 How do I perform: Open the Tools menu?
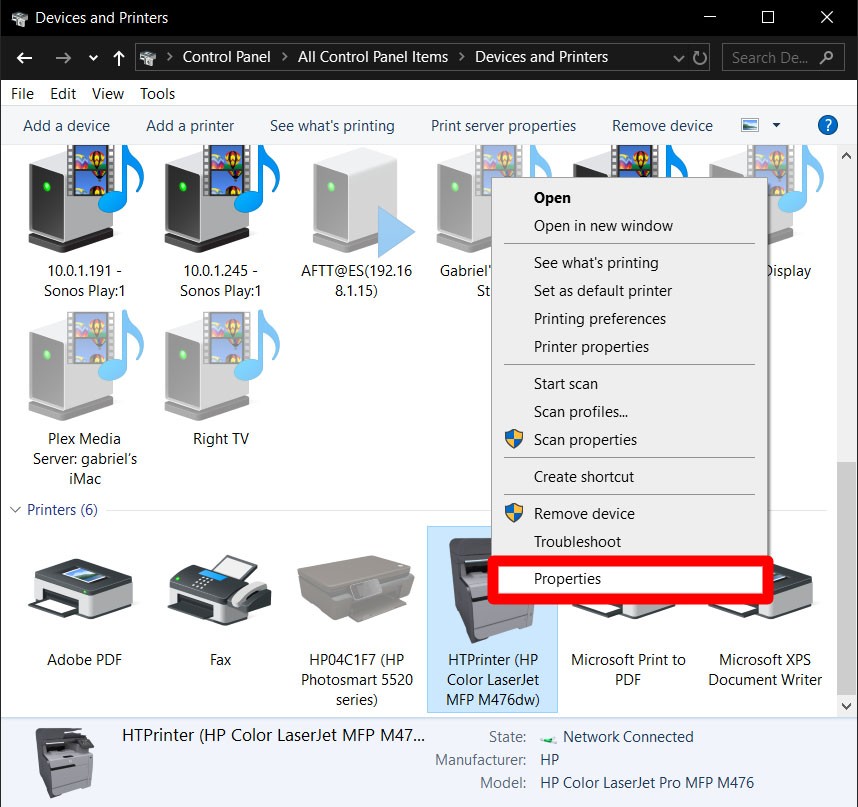coord(157,93)
